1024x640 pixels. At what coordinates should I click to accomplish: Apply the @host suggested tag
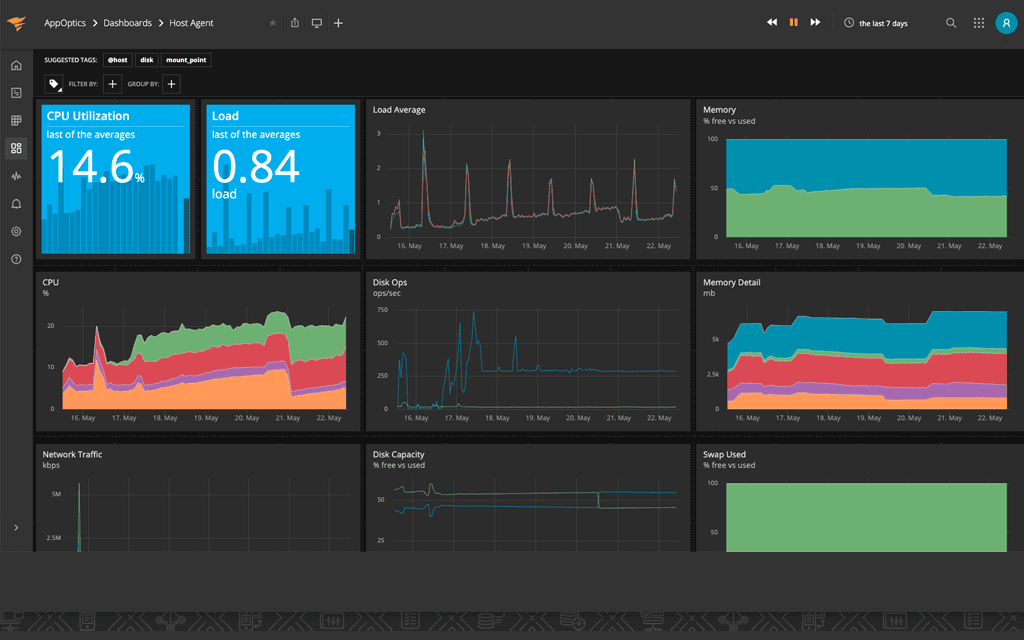[x=117, y=60]
